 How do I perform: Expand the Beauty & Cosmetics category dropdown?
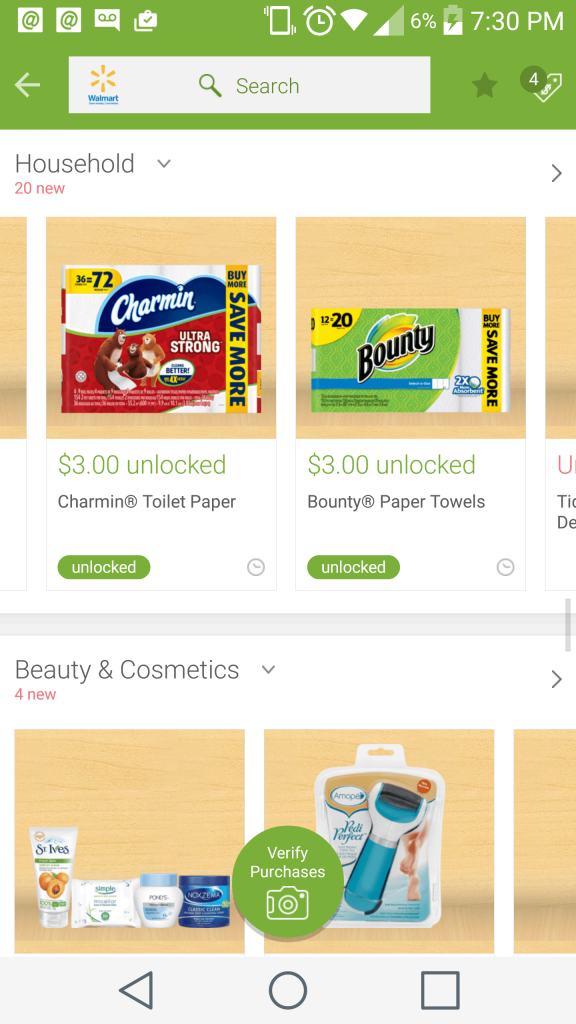[268, 669]
